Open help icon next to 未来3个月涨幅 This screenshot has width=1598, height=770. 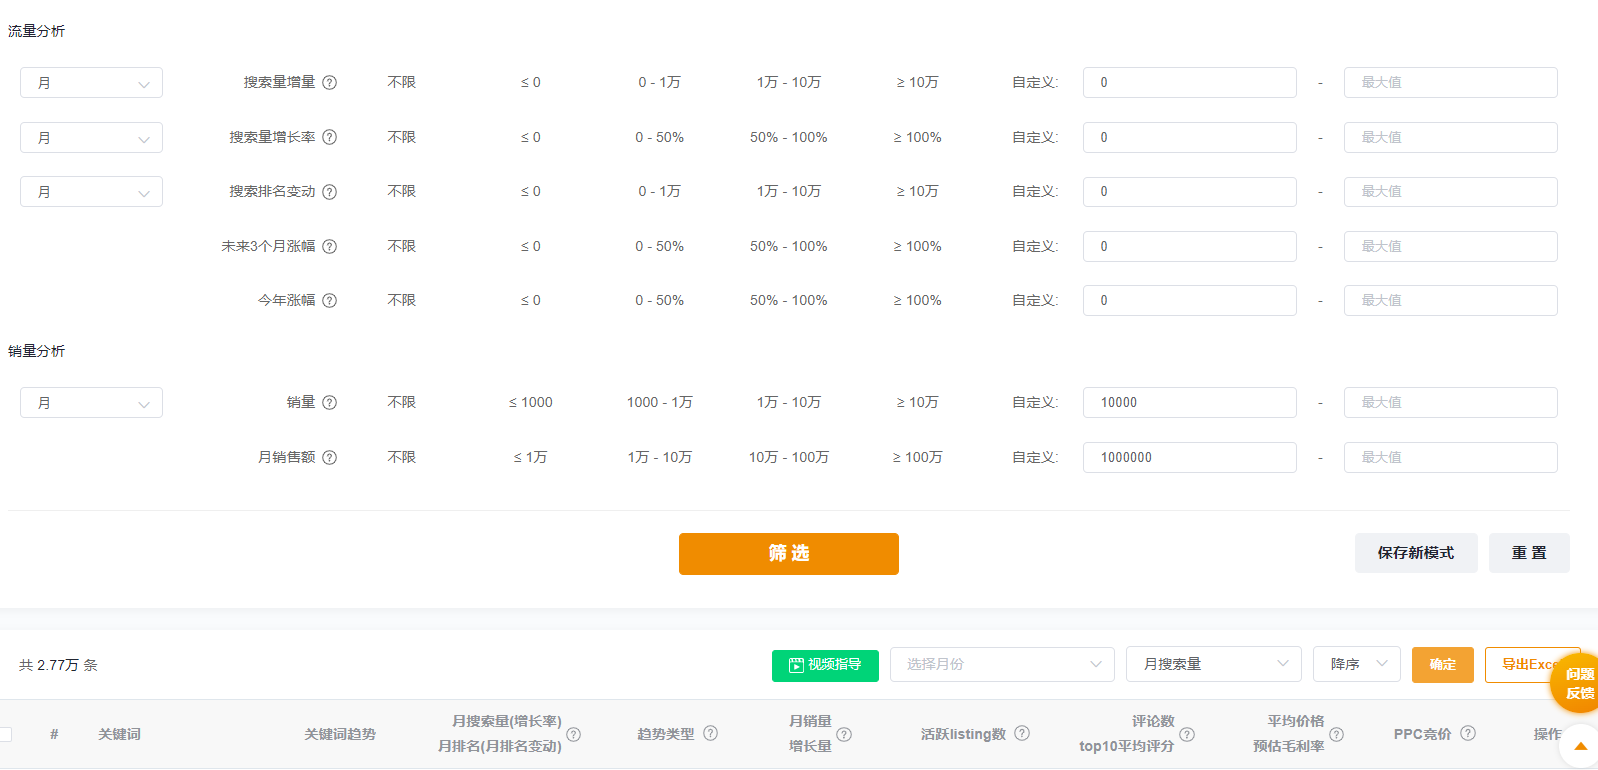click(329, 246)
